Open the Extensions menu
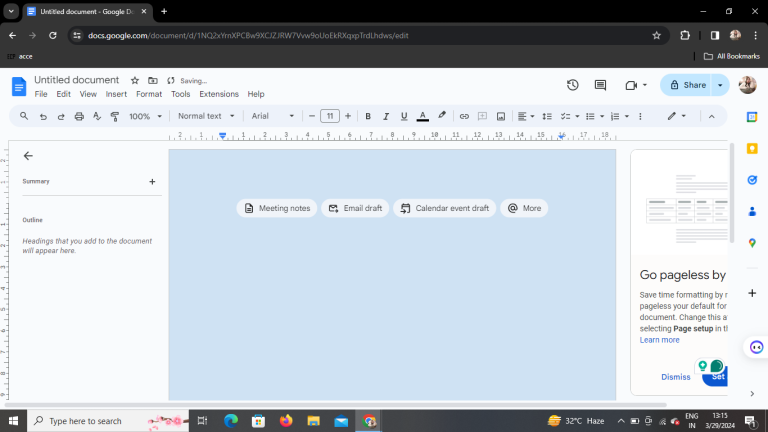Viewport: 768px width, 432px height. click(x=219, y=94)
